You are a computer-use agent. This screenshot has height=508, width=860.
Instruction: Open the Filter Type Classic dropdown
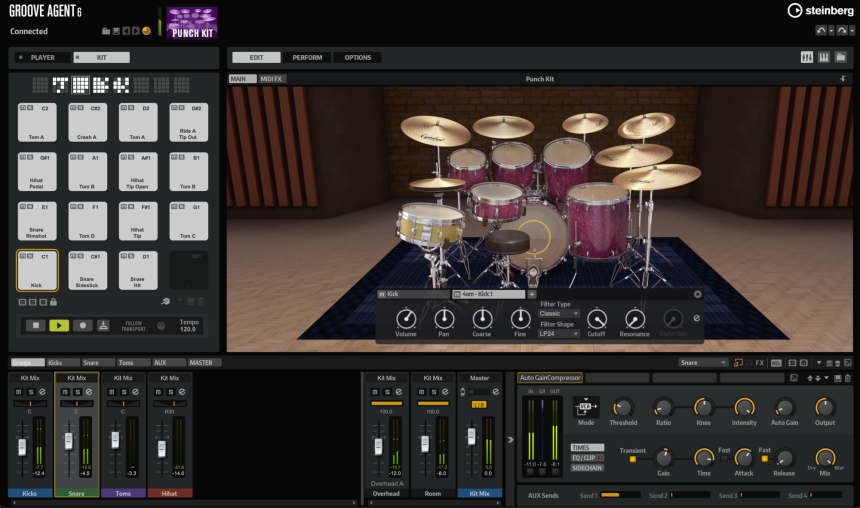tap(558, 313)
